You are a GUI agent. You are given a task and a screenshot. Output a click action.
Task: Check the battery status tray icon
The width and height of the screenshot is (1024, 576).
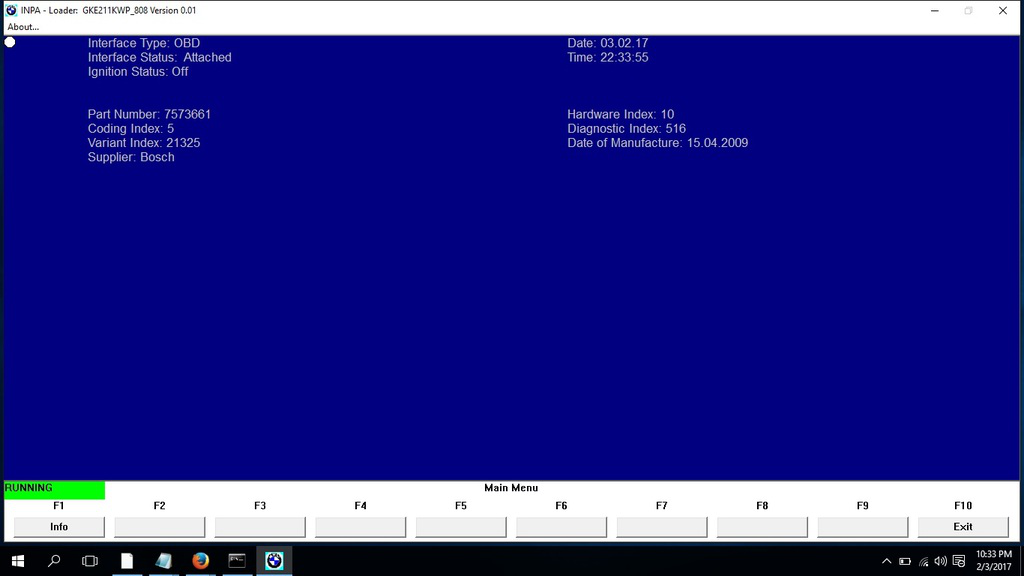[904, 561]
